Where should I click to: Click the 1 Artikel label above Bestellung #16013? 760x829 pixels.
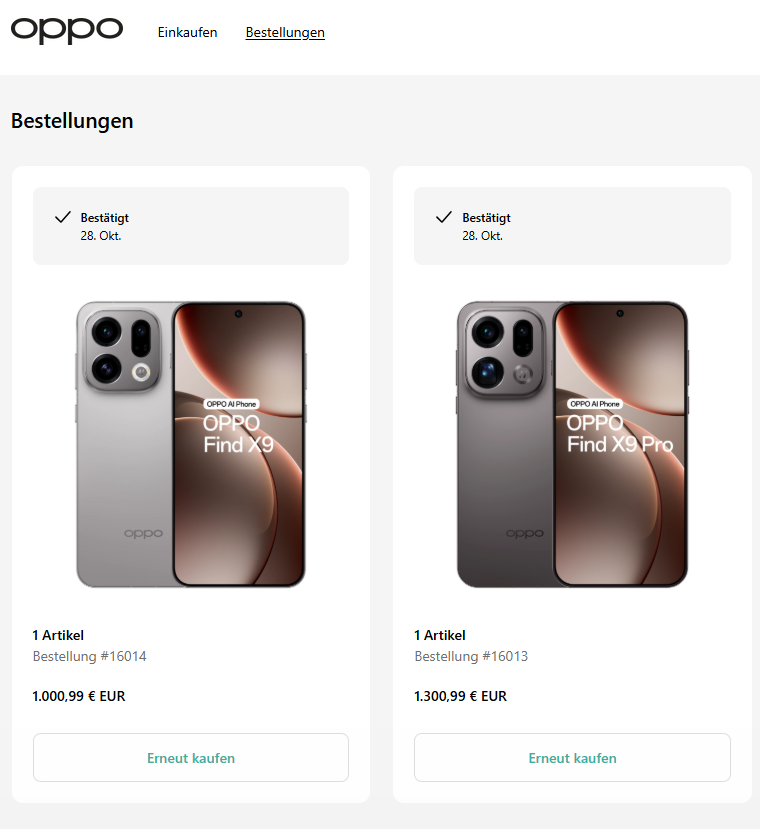point(439,635)
